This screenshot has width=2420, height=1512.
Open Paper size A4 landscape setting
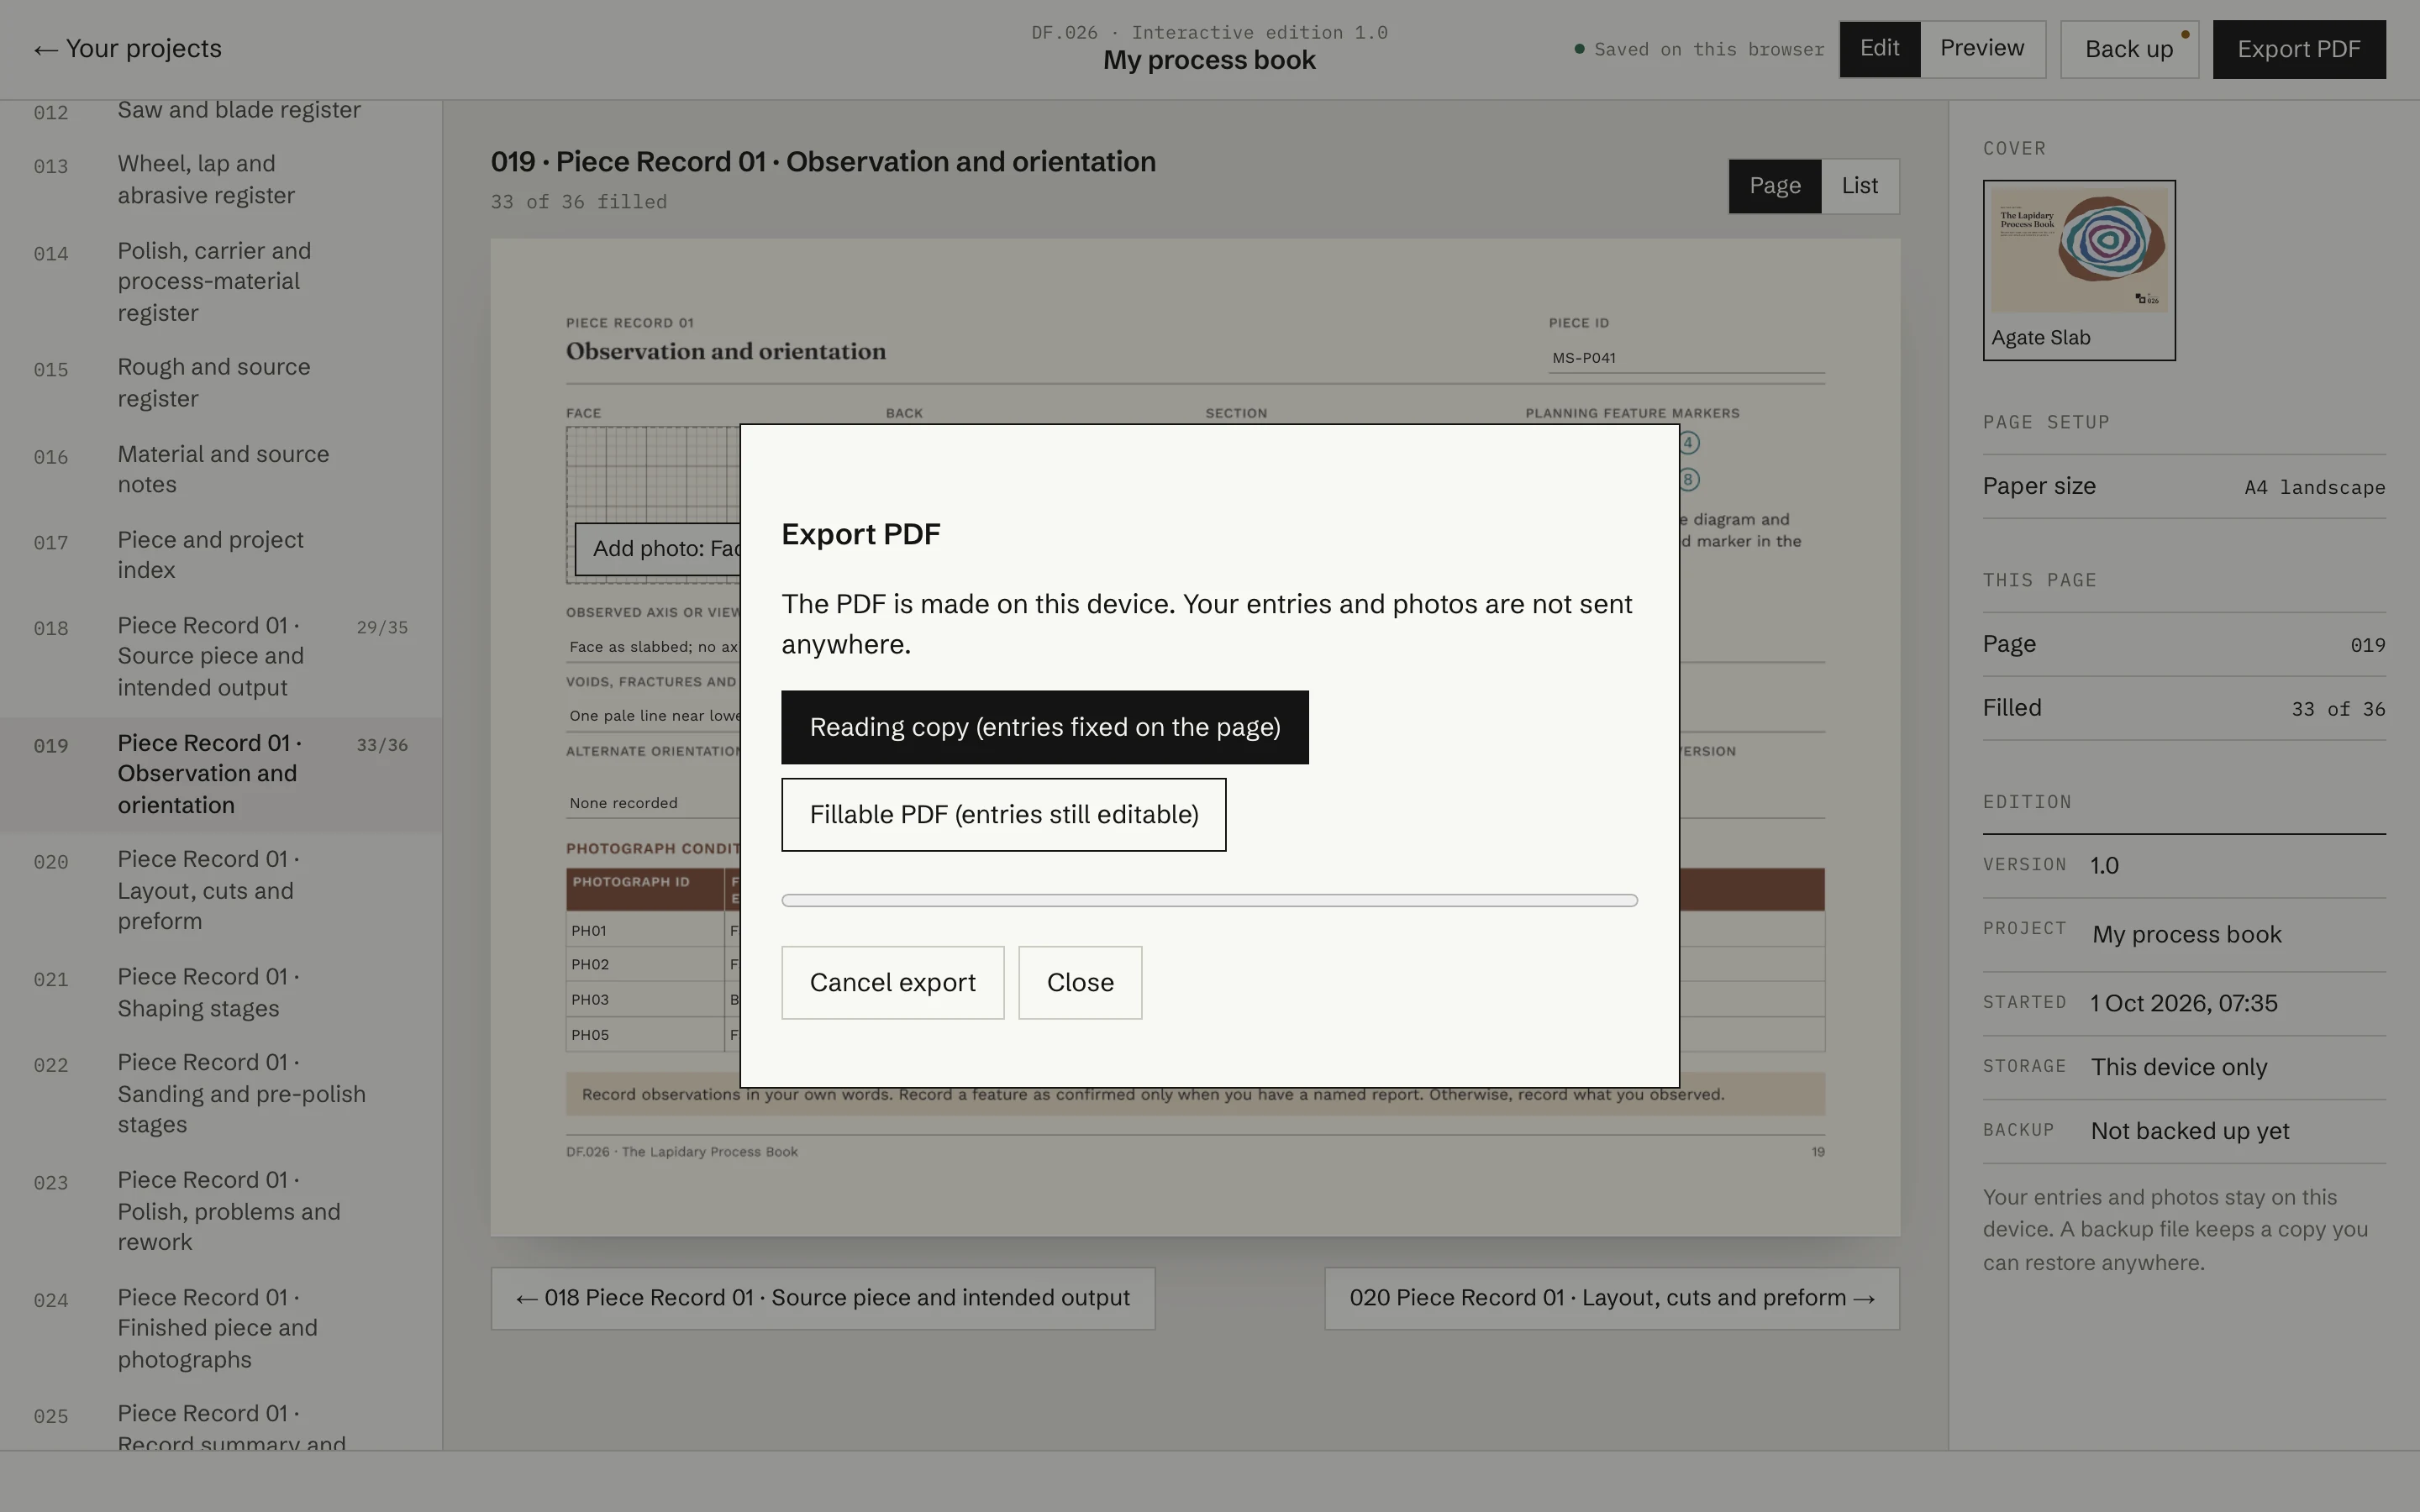click(2183, 487)
